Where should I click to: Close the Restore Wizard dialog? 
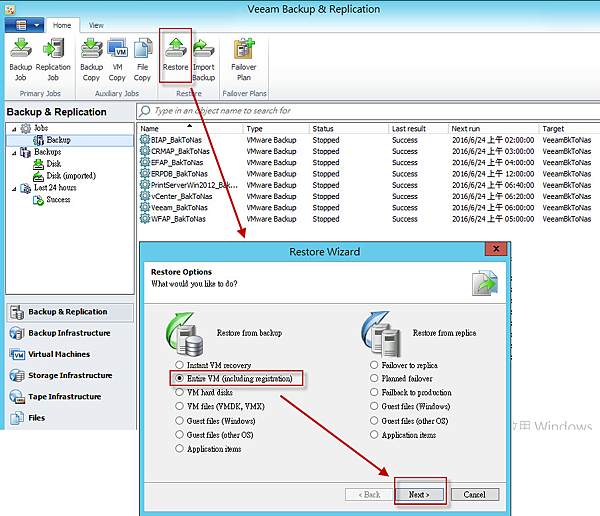(x=496, y=249)
